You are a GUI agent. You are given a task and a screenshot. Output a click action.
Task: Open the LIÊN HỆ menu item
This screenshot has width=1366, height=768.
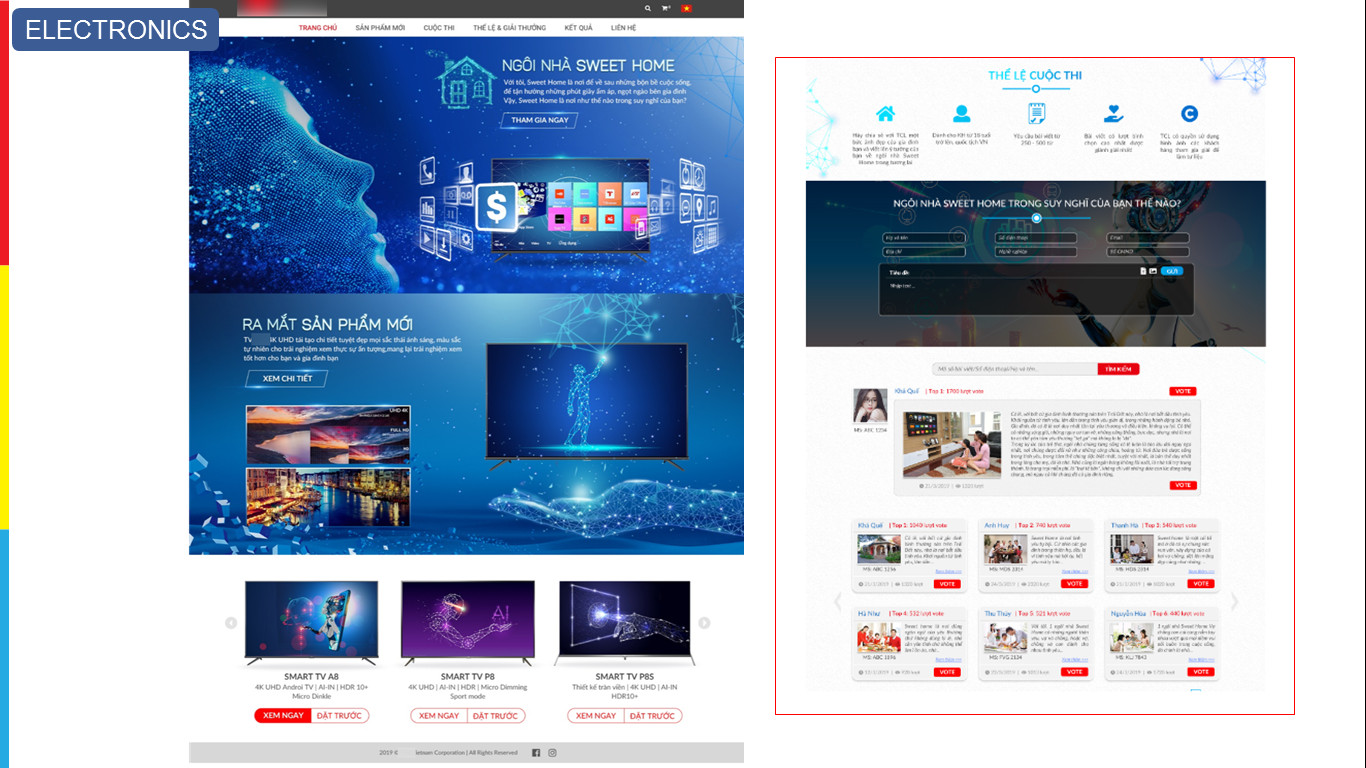623,28
